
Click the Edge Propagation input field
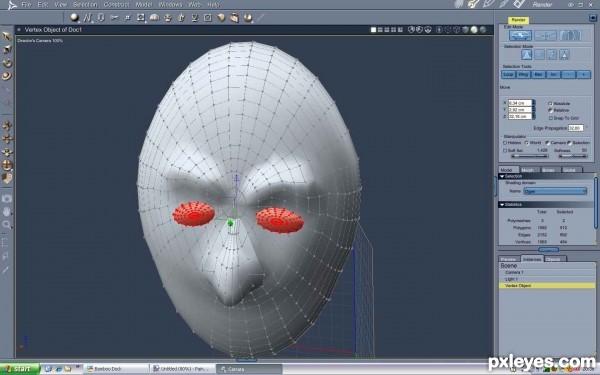click(576, 128)
